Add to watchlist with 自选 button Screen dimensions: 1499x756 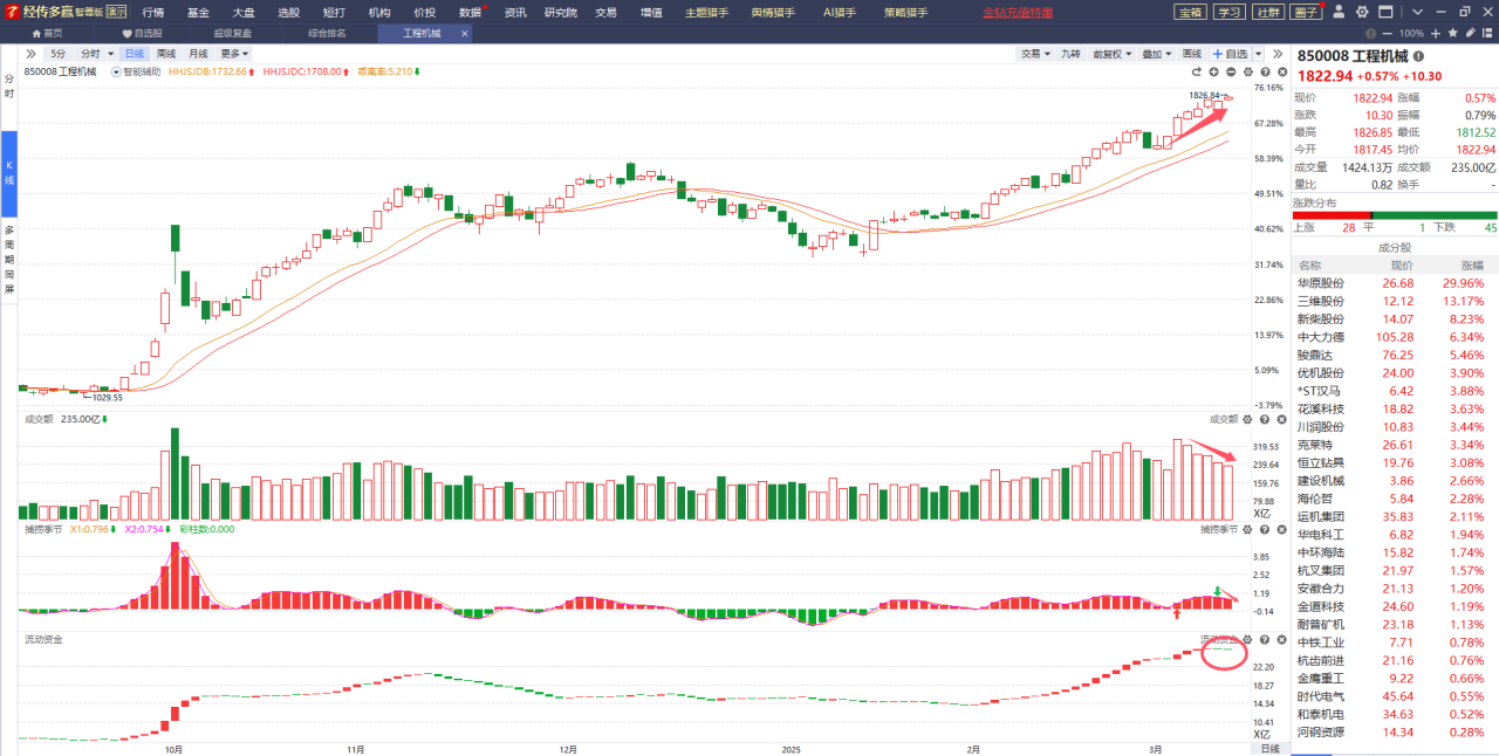1230,53
